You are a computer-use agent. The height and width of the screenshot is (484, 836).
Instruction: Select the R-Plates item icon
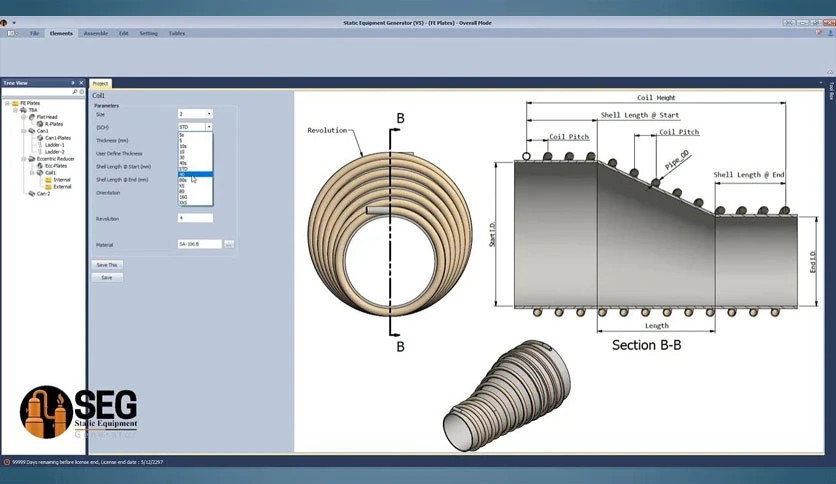click(x=40, y=124)
